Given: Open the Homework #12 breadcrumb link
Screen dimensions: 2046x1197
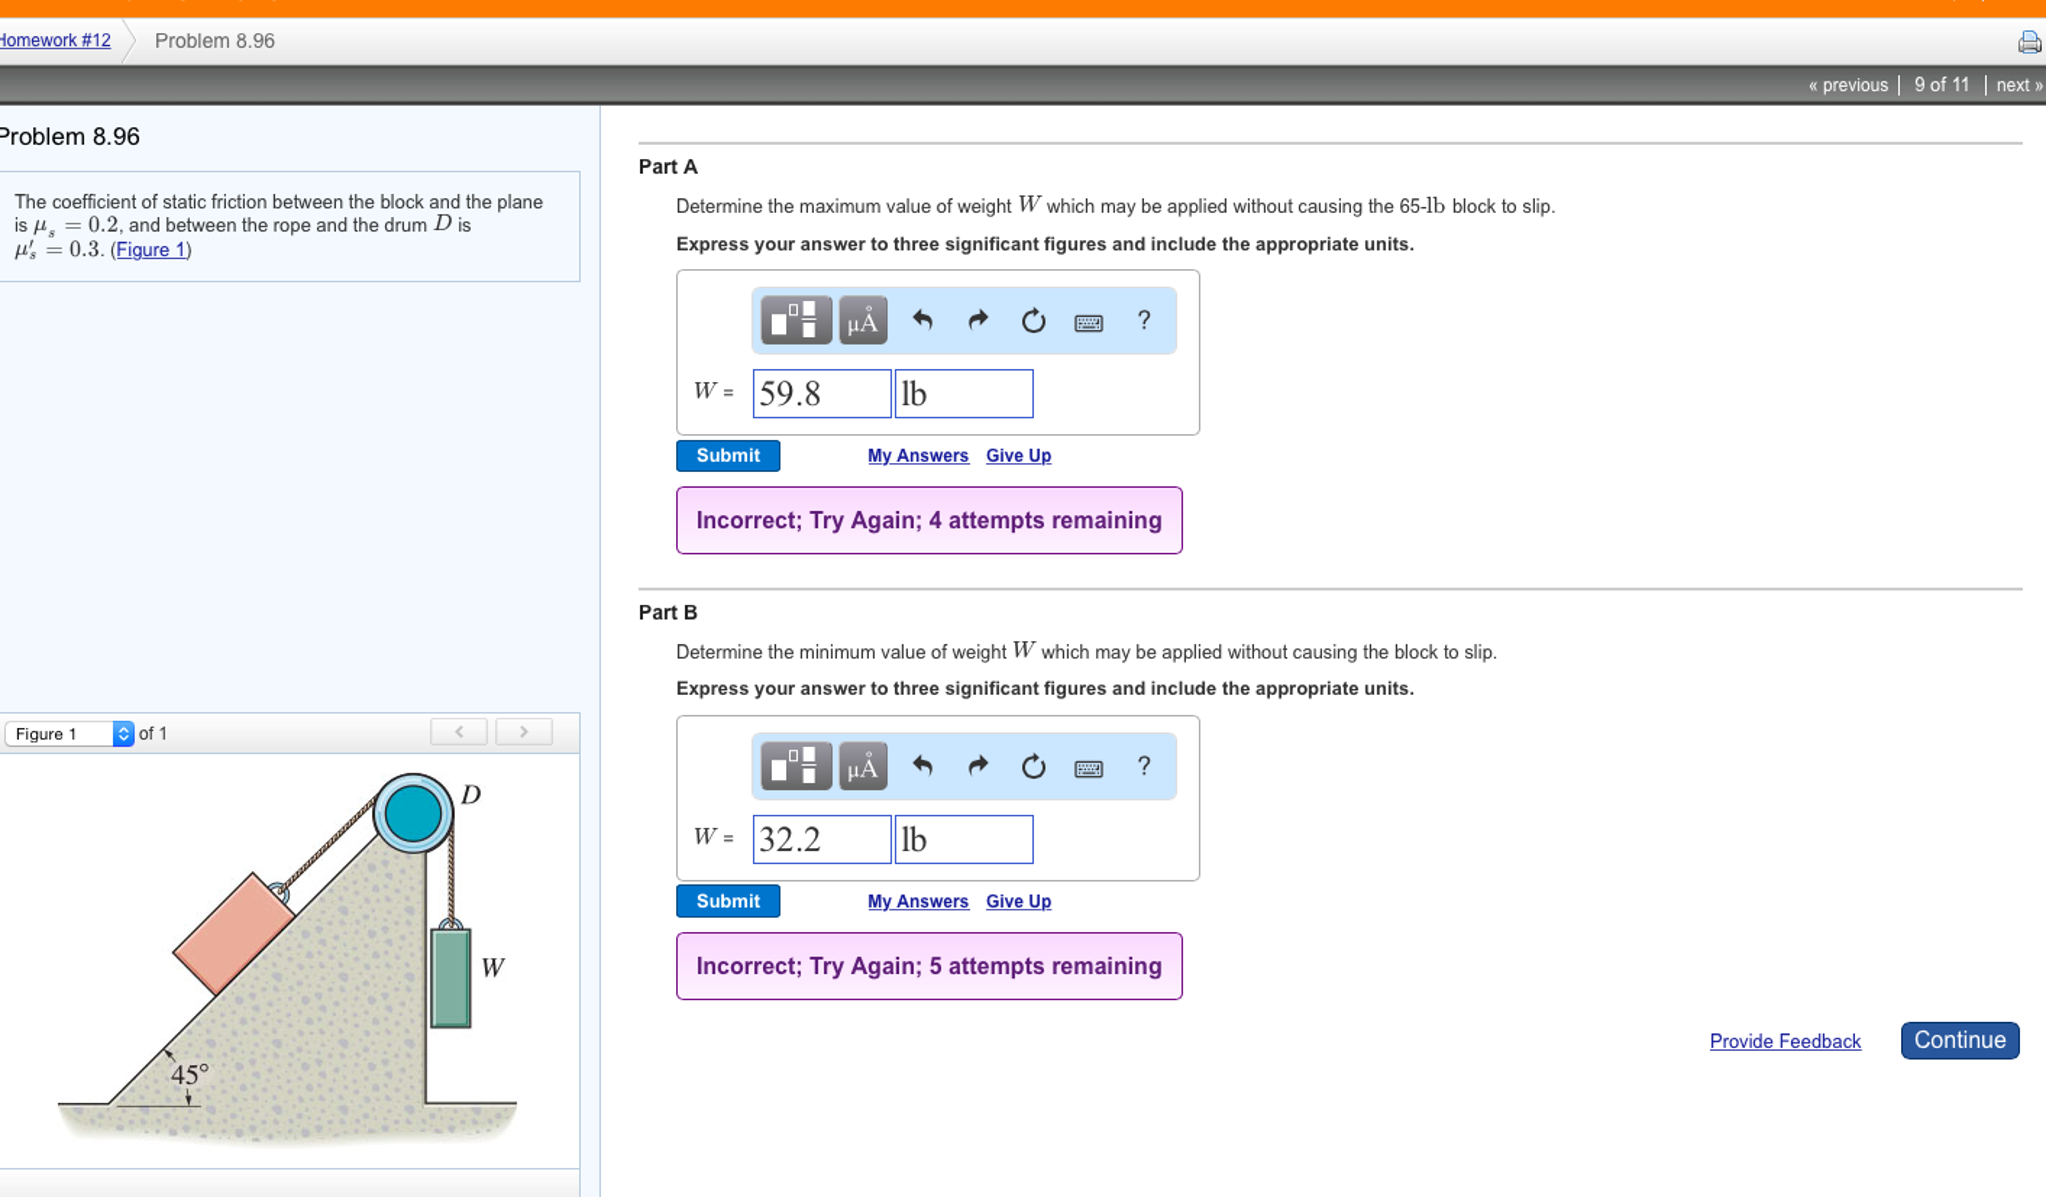Looking at the screenshot, I should pos(55,41).
